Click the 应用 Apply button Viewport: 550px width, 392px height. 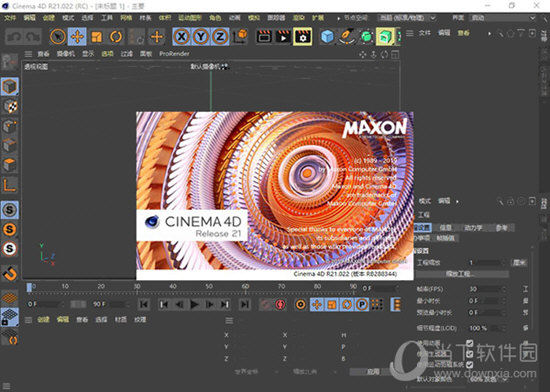click(373, 372)
